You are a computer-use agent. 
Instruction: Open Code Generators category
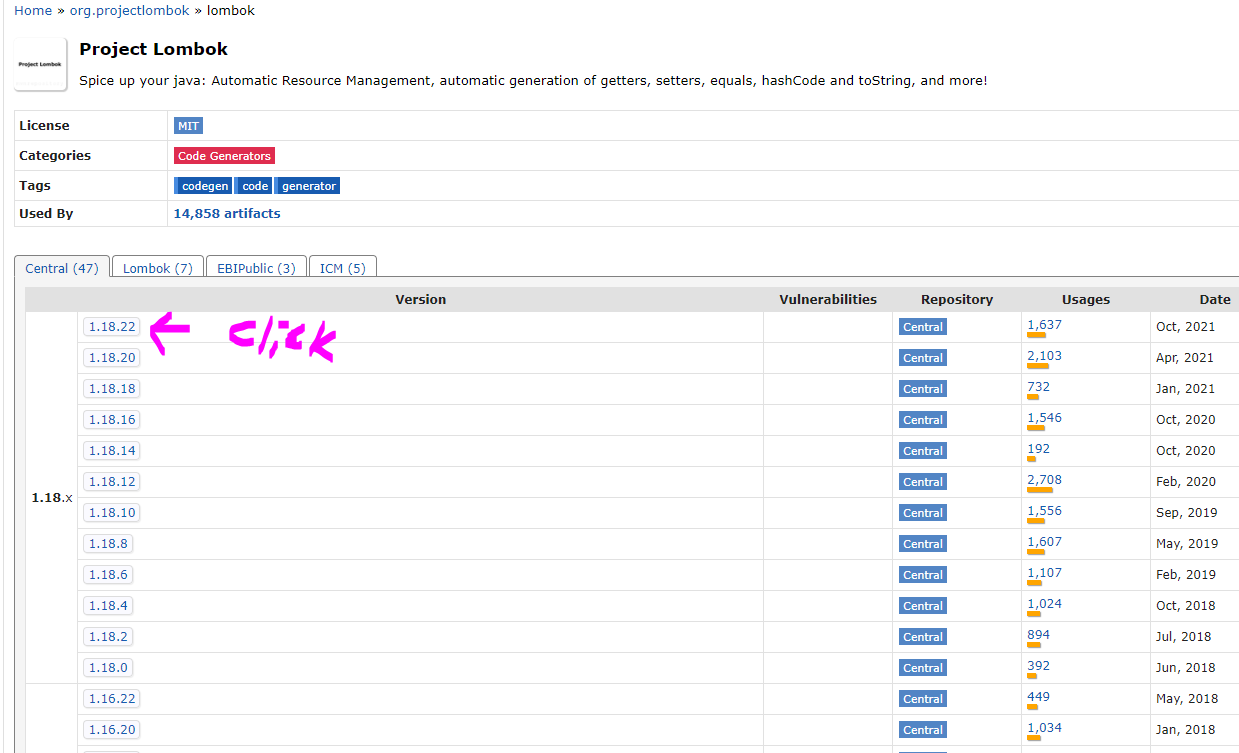(x=224, y=156)
